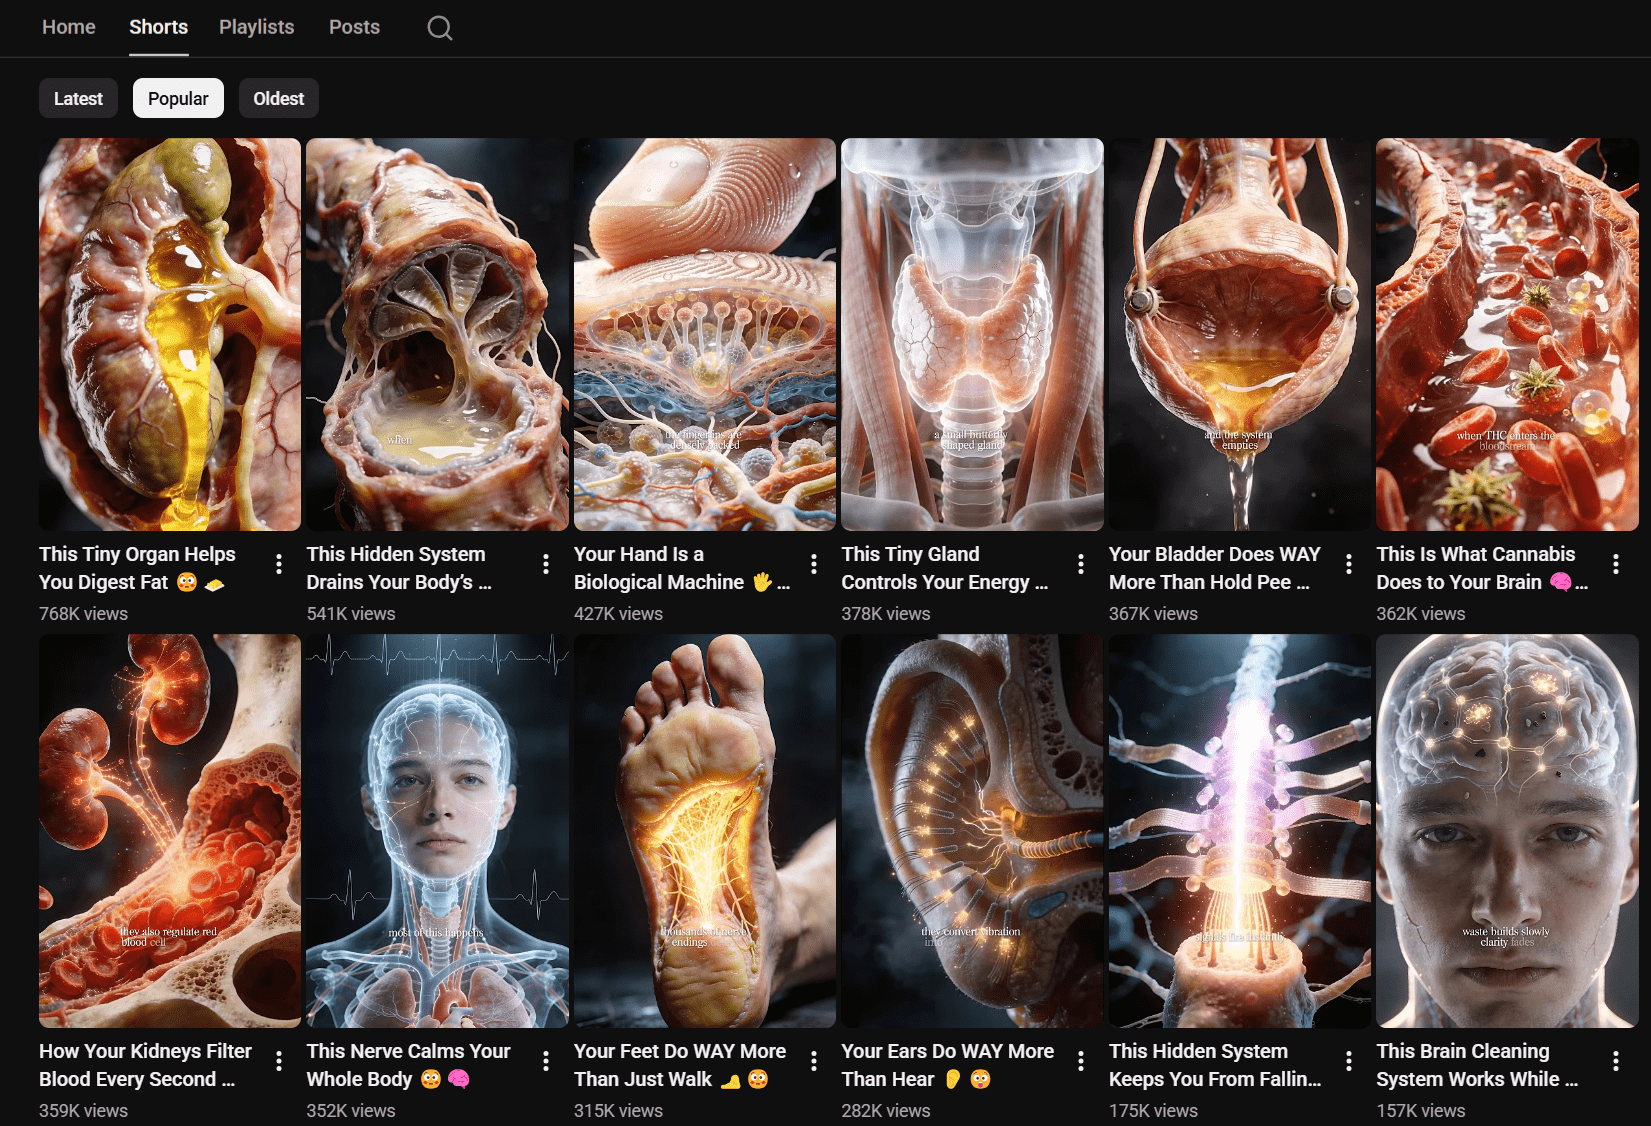Open the Posts tab
This screenshot has height=1126, width=1651.
pyautogui.click(x=354, y=27)
